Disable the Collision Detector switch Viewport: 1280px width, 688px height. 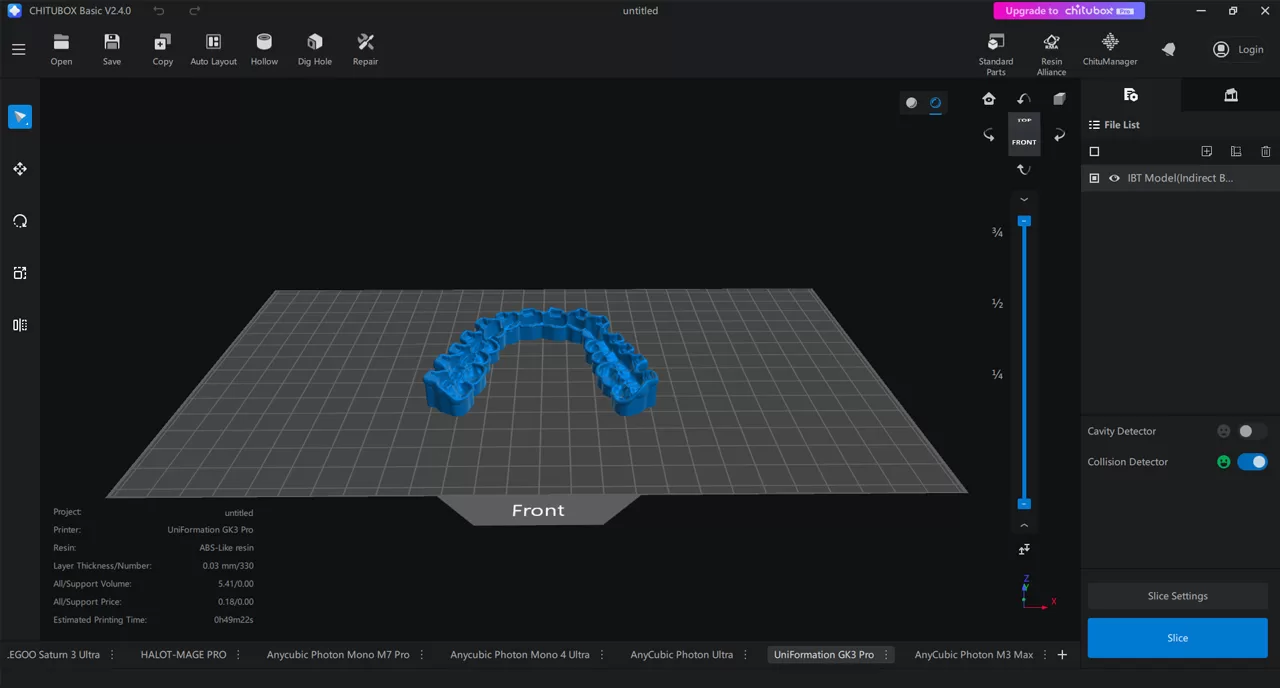coord(1252,462)
